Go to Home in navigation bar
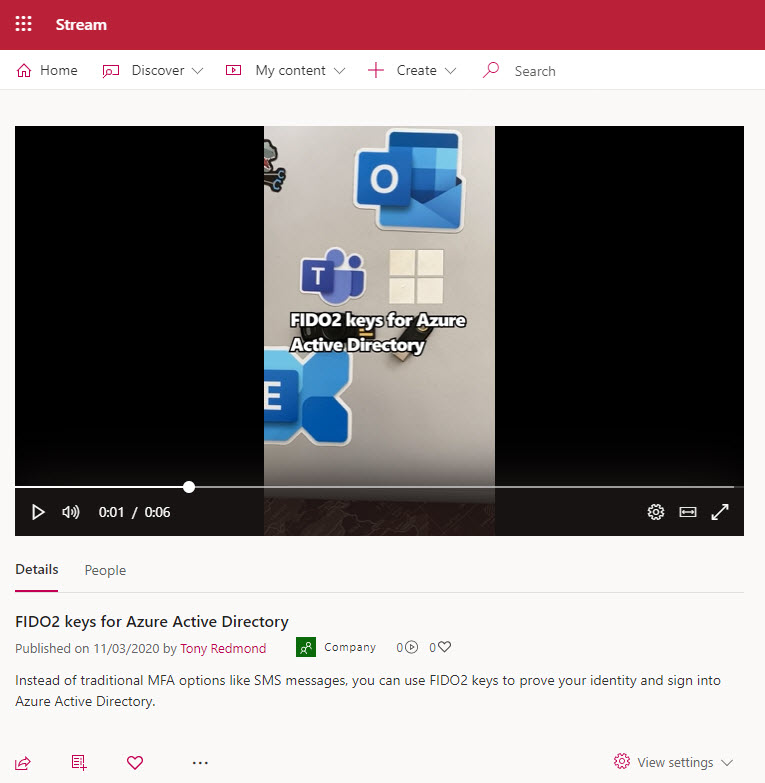Screen dimensions: 765x783 pos(47,70)
